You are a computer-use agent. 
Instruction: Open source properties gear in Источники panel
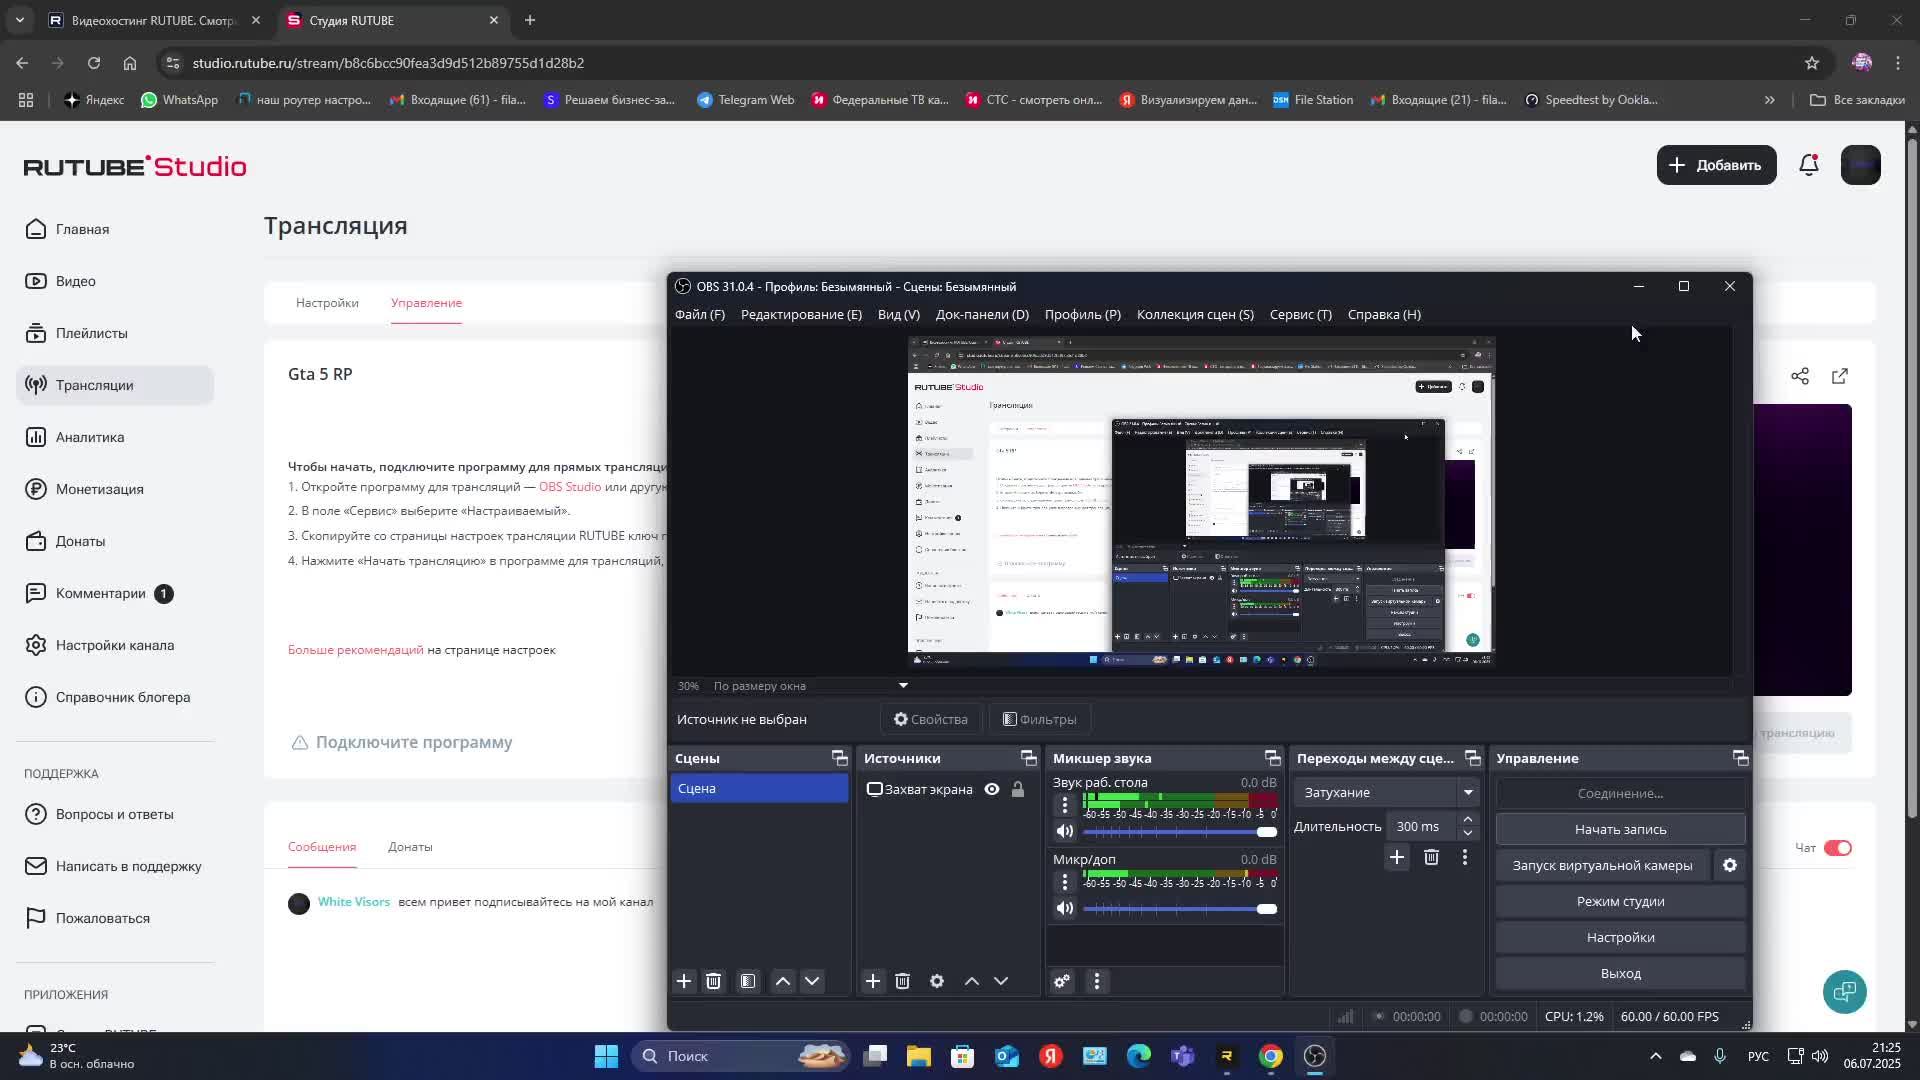pyautogui.click(x=937, y=981)
